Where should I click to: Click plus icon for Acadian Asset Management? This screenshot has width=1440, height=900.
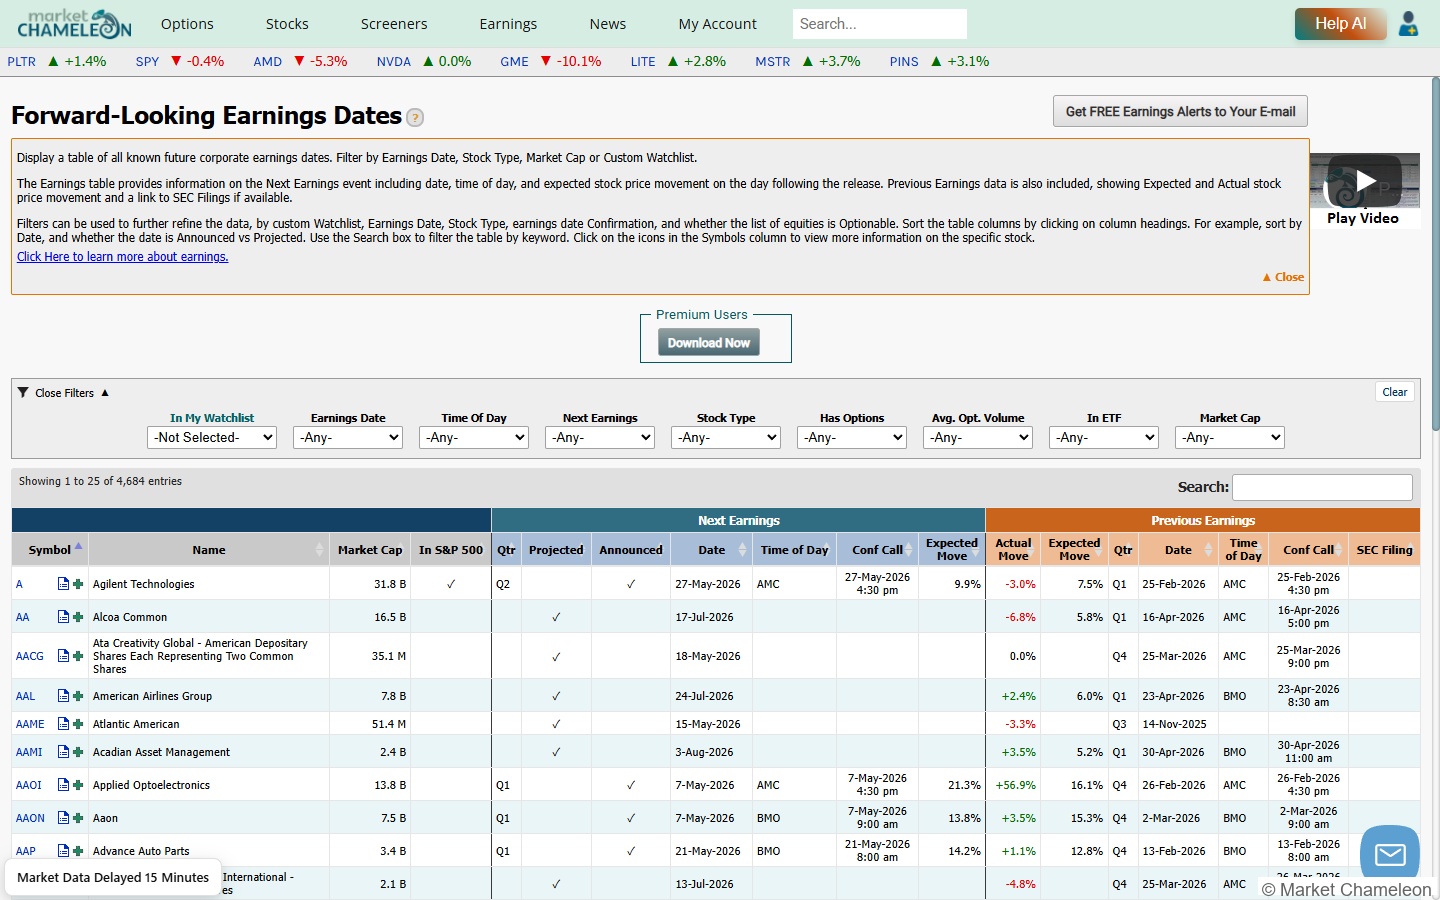pos(78,752)
